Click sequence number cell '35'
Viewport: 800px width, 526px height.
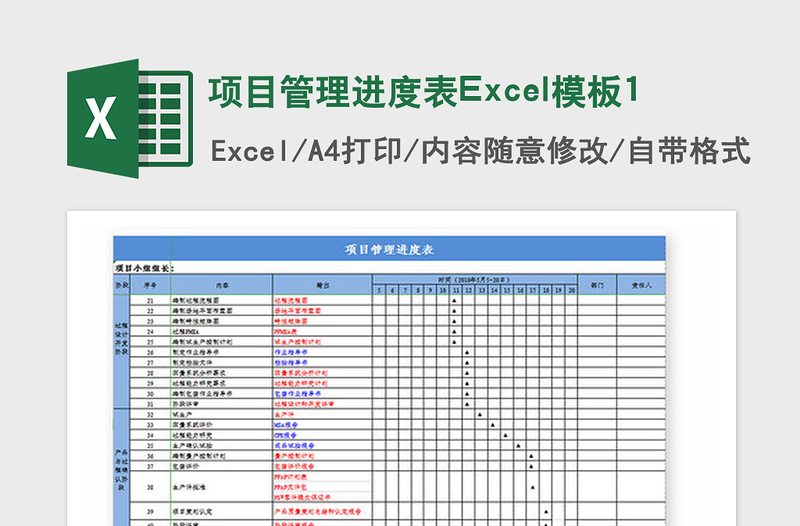point(150,445)
